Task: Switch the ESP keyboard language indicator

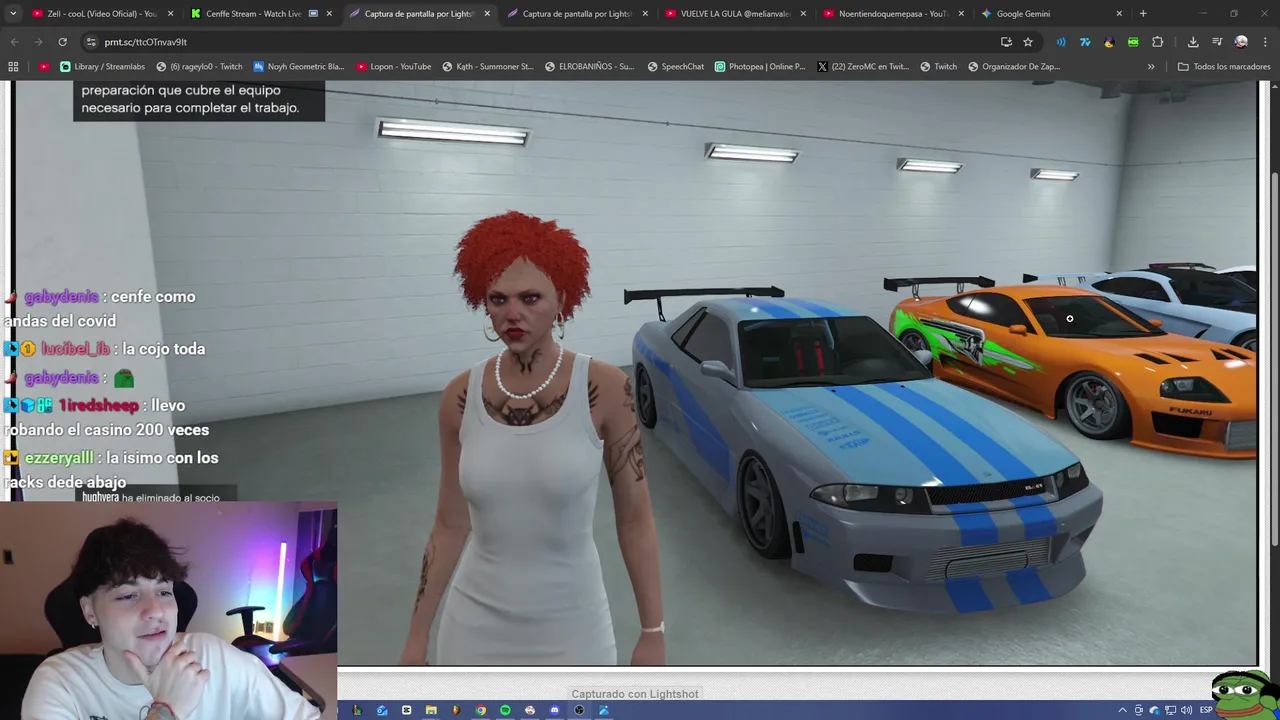Action: 1206,710
